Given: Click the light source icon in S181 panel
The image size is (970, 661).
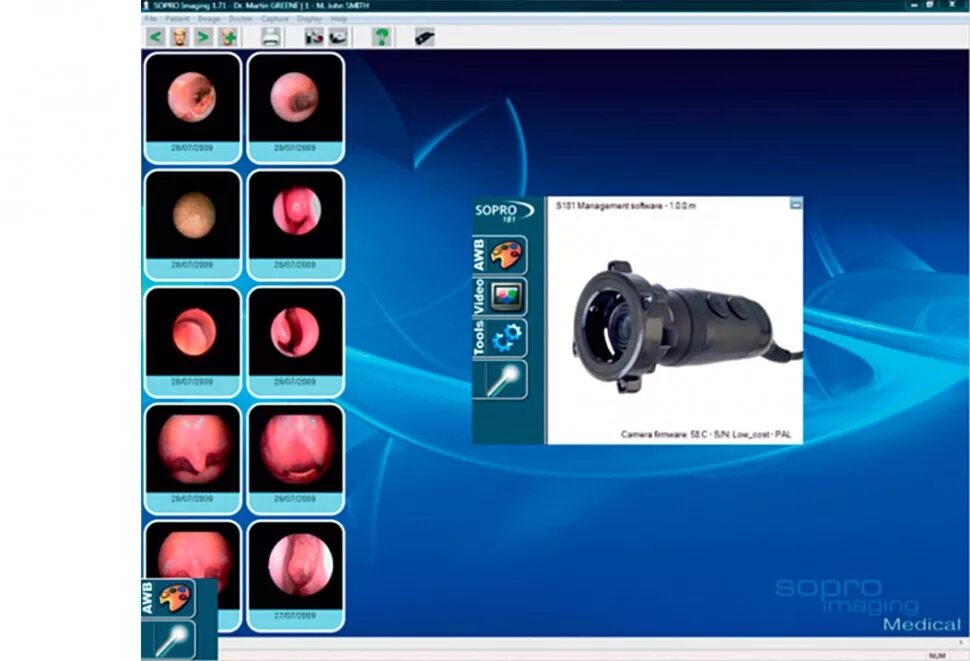Looking at the screenshot, I should coord(500,380).
